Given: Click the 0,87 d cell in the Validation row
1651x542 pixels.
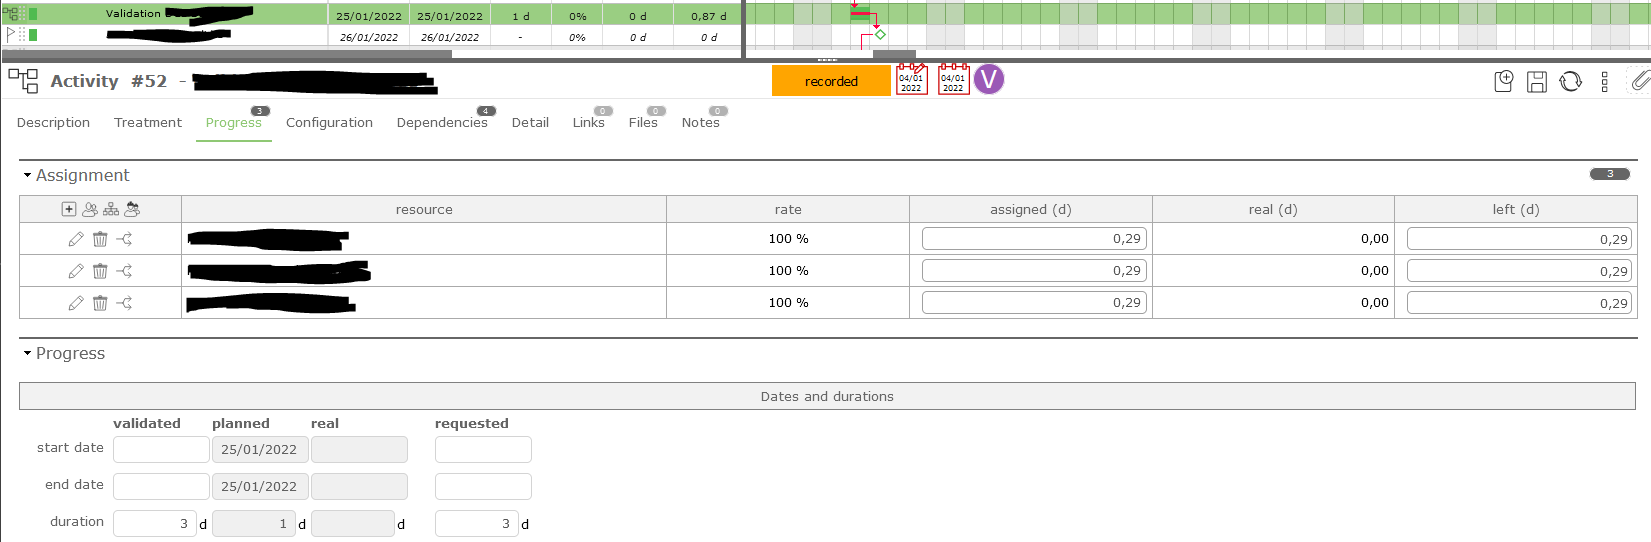Looking at the screenshot, I should click(x=708, y=16).
